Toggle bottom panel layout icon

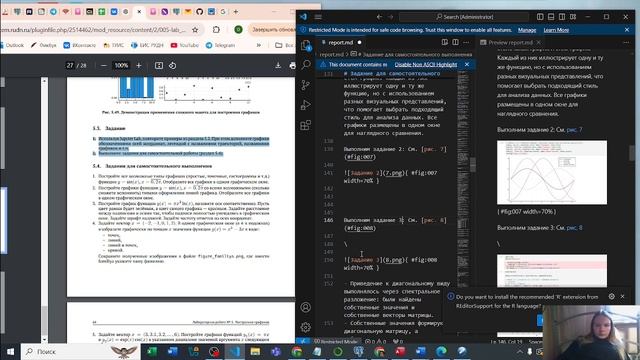click(x=551, y=17)
